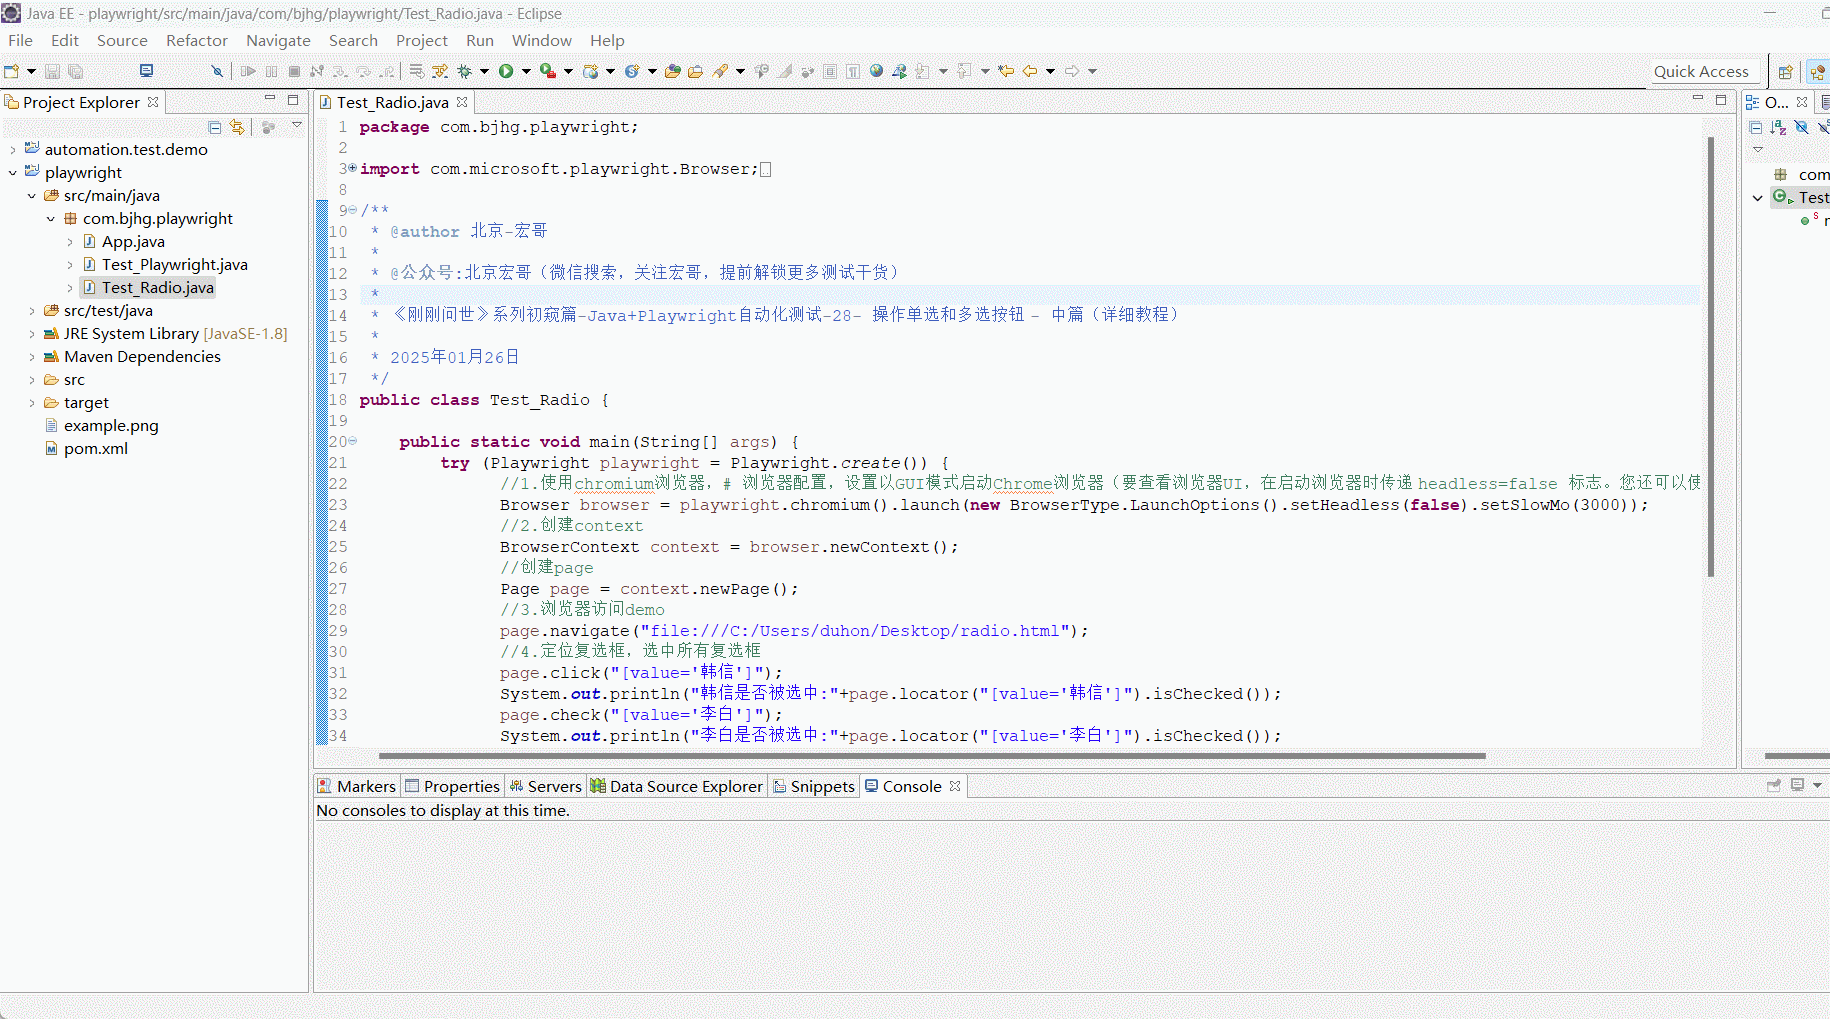Click the Run Last Tool icon with red toolbox
1830x1019 pixels.
click(x=547, y=71)
